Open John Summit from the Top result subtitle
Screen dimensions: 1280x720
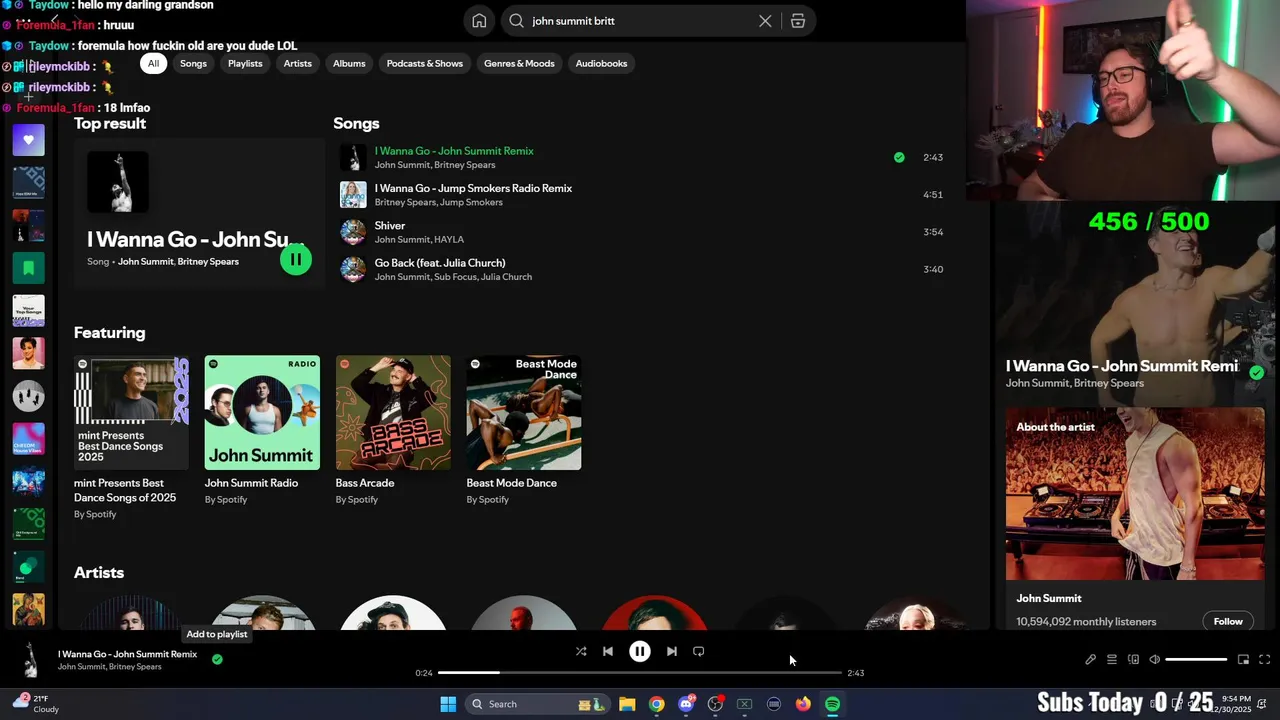[x=146, y=262]
